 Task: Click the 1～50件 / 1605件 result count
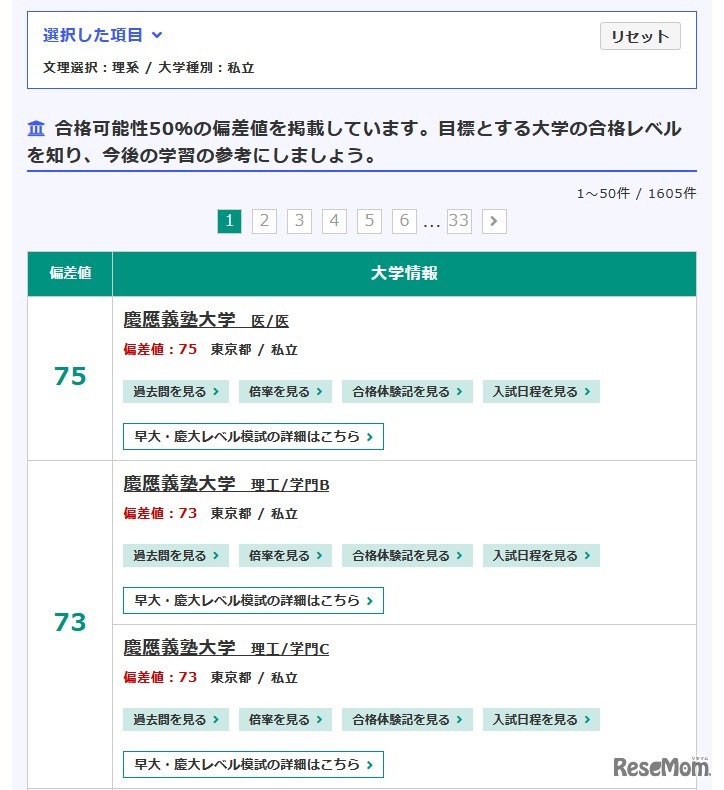[636, 193]
